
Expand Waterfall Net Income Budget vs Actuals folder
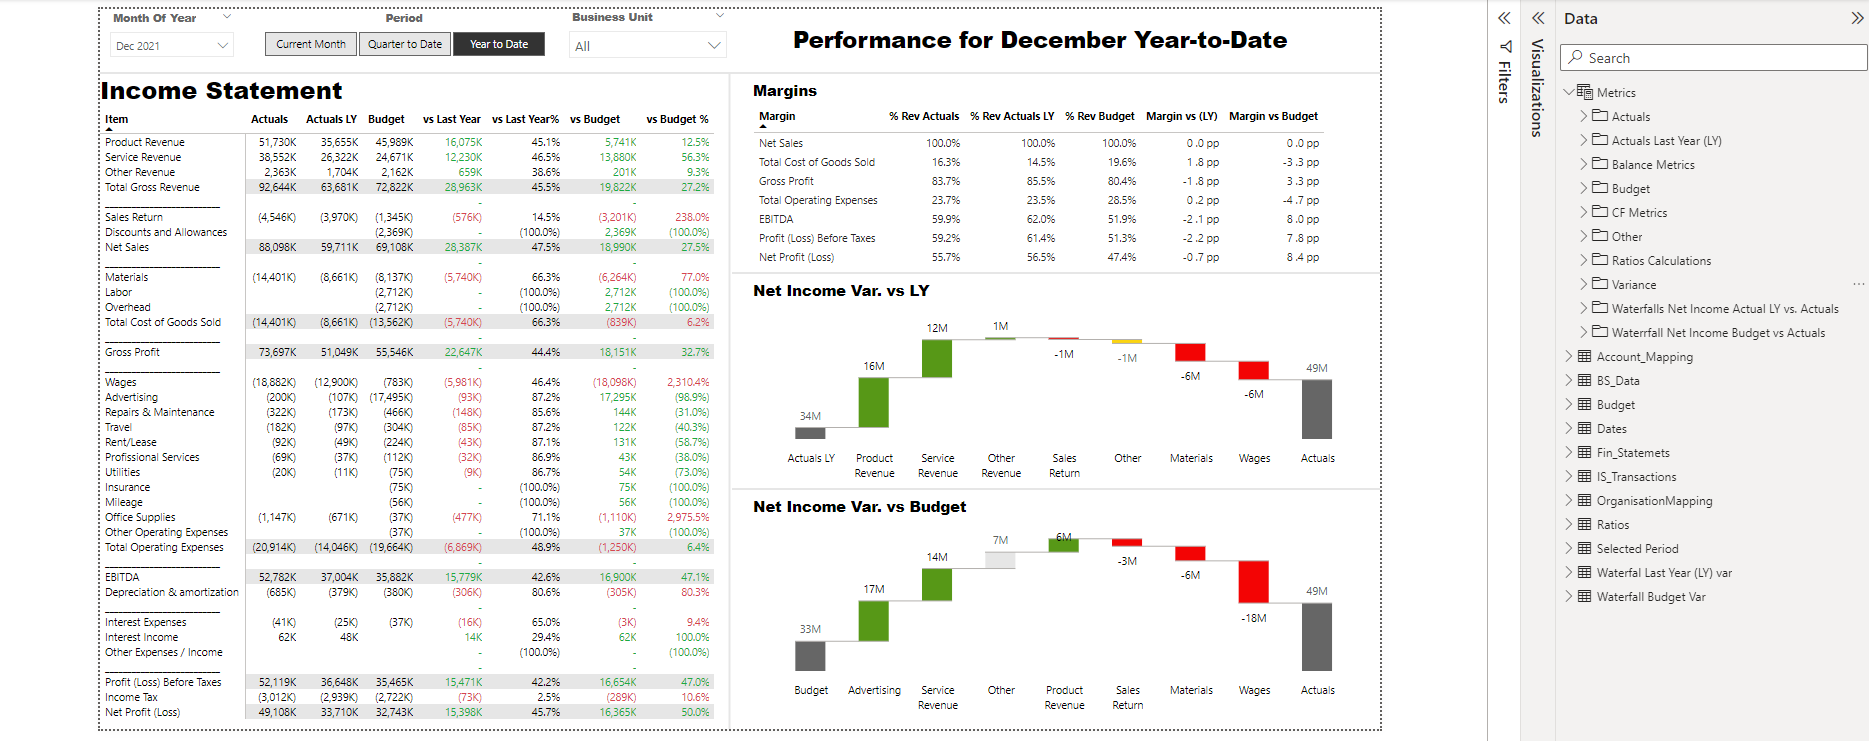point(1583,332)
